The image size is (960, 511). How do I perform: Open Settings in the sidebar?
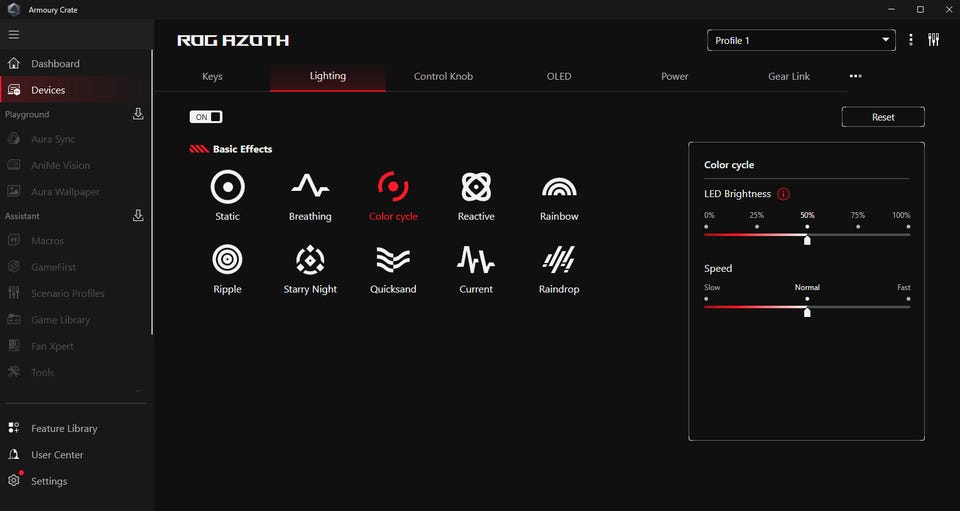click(x=49, y=481)
